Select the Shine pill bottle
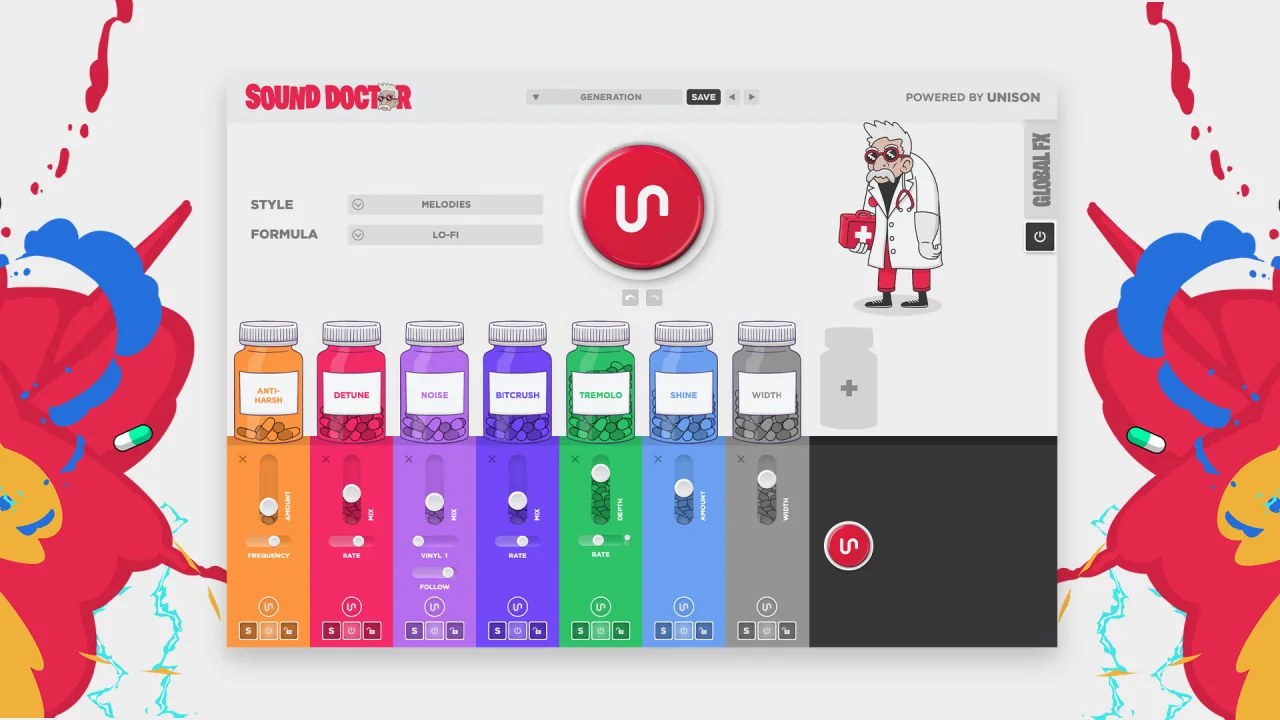This screenshot has width=1280, height=720. [683, 381]
